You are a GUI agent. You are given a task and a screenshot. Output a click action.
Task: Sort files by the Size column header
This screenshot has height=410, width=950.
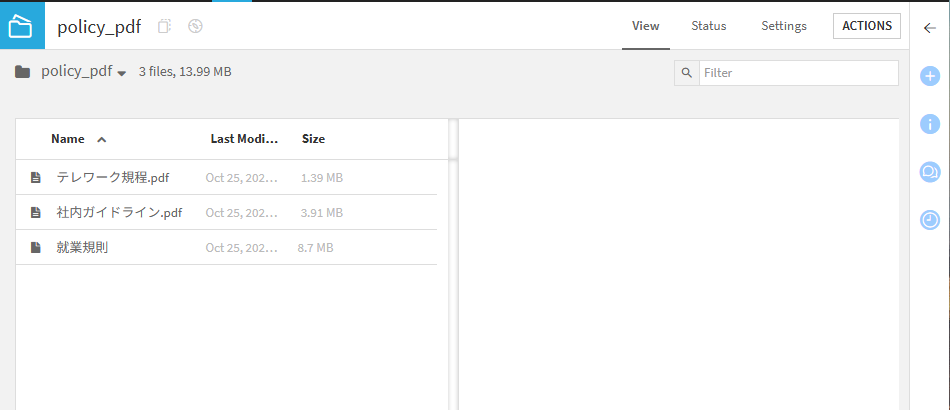click(313, 139)
